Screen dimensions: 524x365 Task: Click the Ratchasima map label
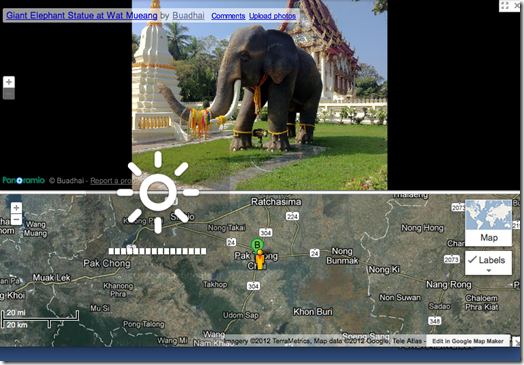point(276,202)
